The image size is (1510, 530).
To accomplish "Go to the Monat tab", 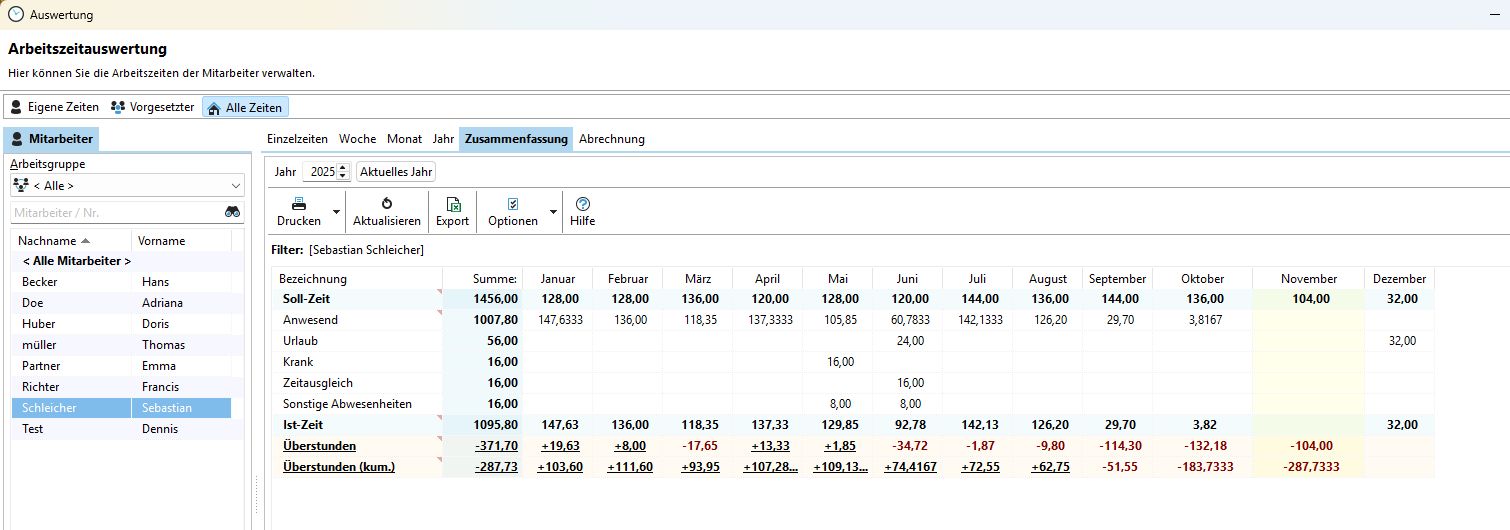I will tap(404, 139).
